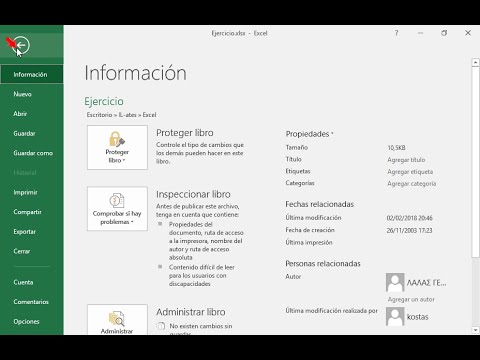Click the vertical scrollbar thumb
480x360 pixels.
tap(475, 162)
